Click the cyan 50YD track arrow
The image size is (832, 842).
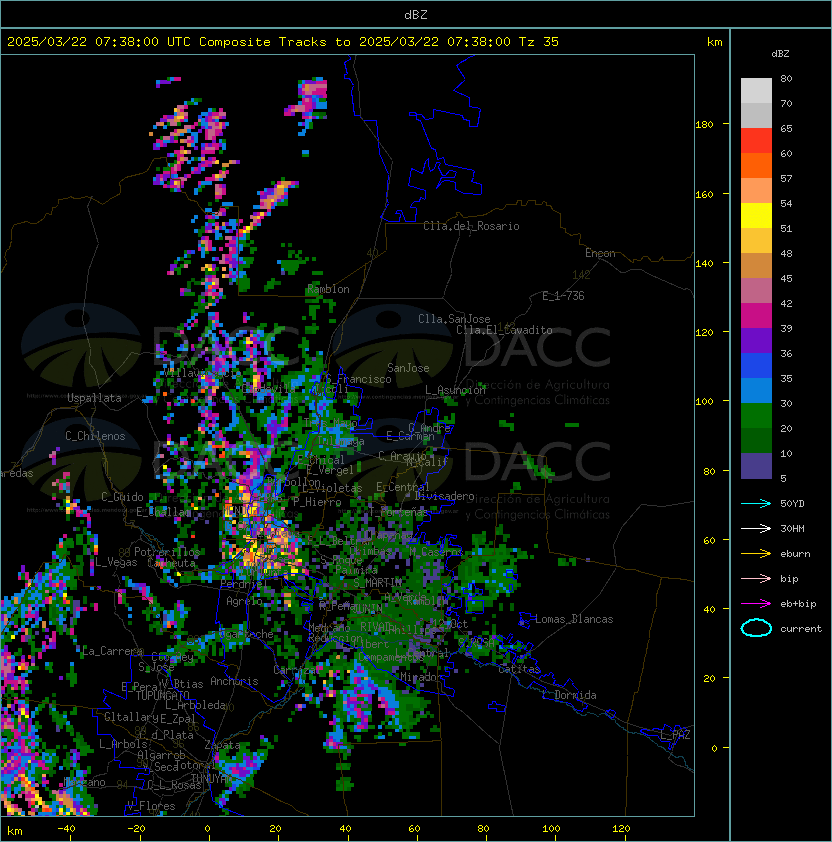(756, 503)
